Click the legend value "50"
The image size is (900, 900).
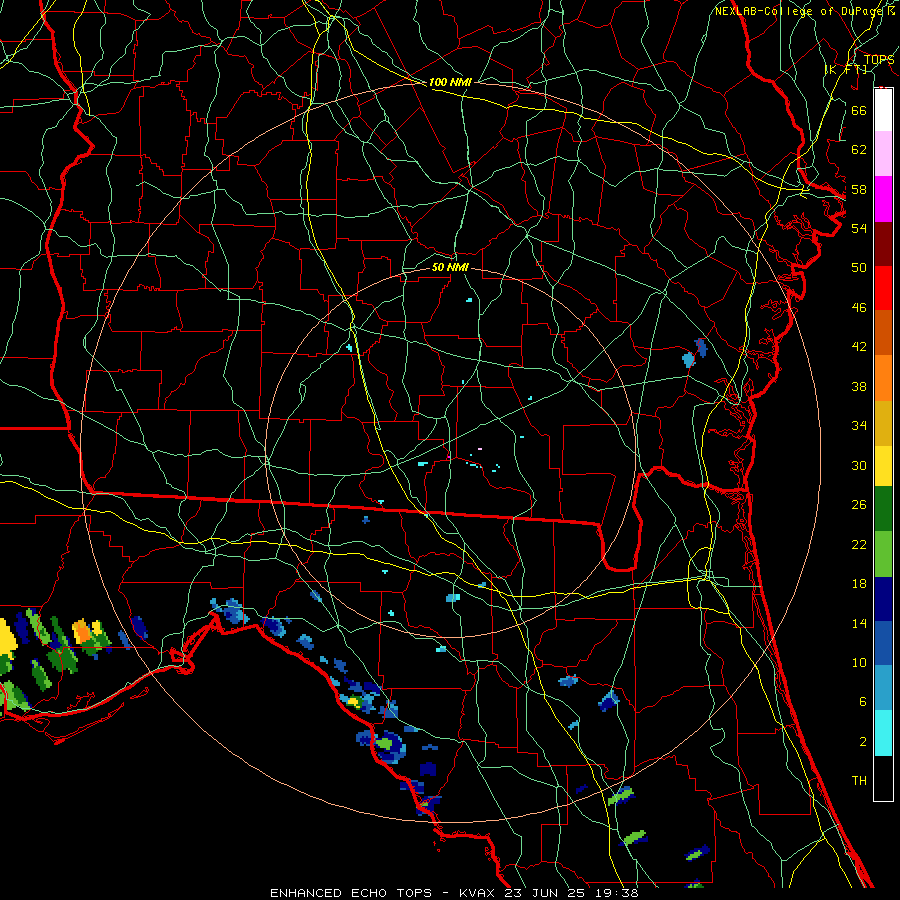[859, 268]
